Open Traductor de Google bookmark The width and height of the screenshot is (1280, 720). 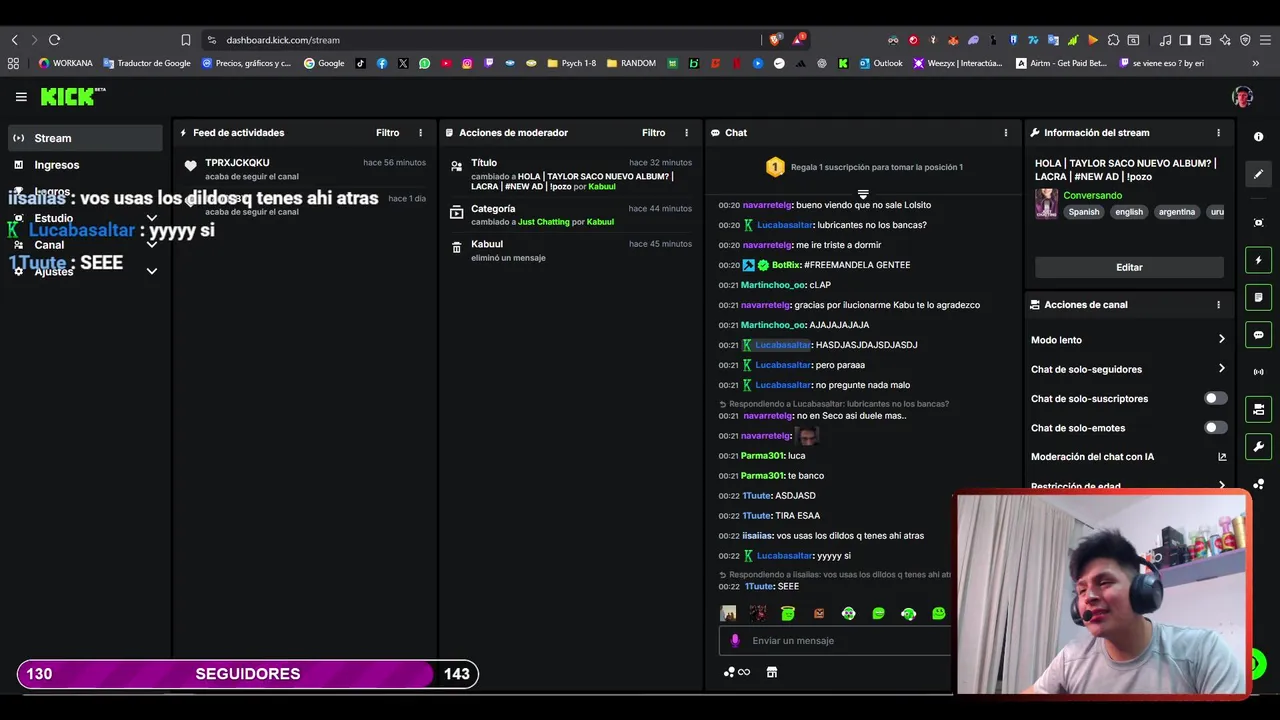point(146,63)
